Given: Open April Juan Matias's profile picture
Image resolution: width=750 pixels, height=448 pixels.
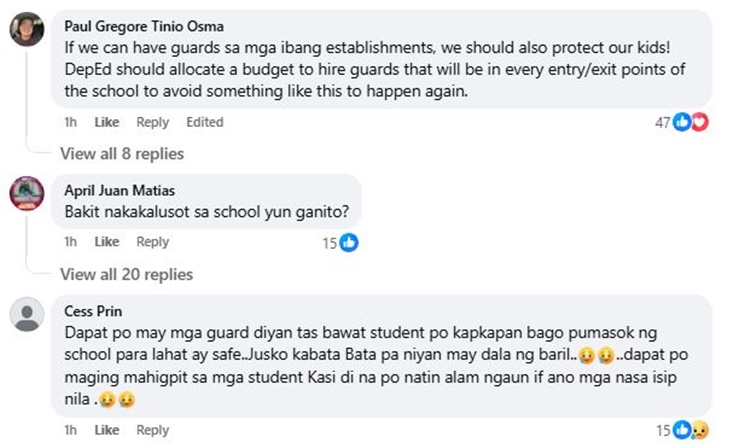Looking at the screenshot, I should (x=27, y=193).
